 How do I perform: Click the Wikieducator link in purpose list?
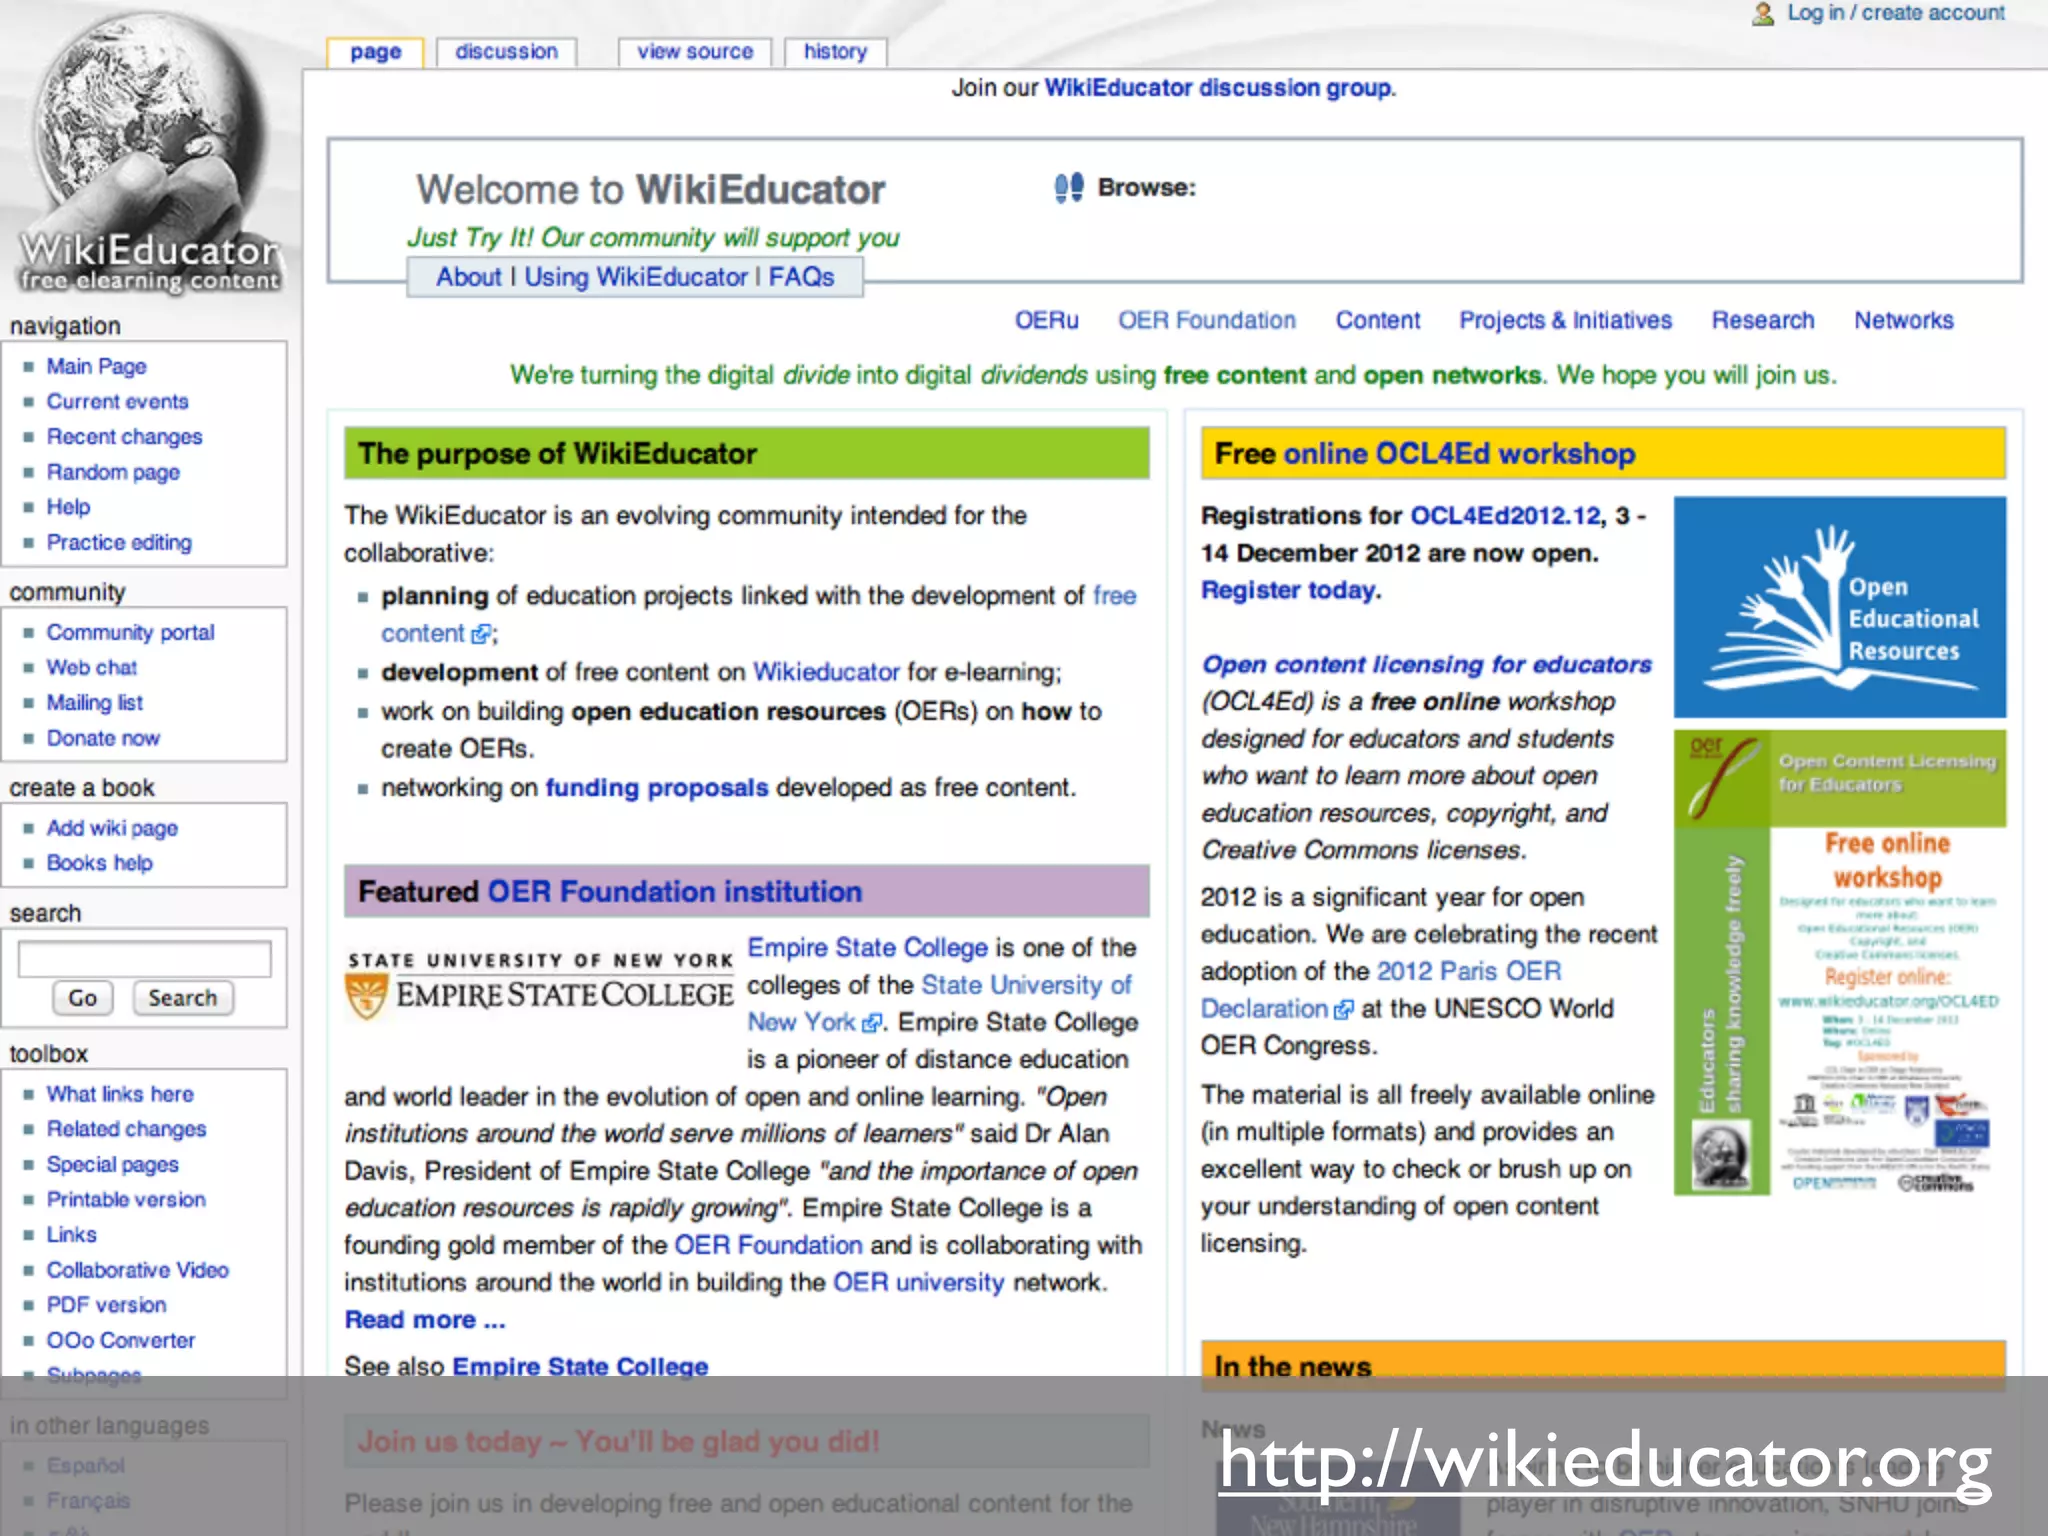click(x=826, y=672)
